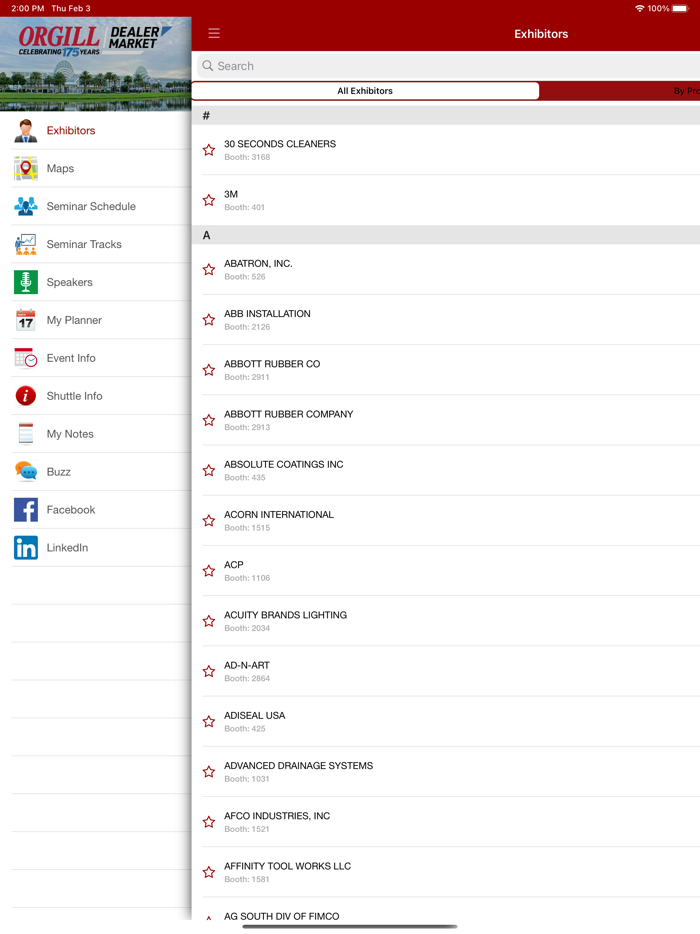Image resolution: width=700 pixels, height=934 pixels.
Task: Star ACORN INTERNATIONAL exhibitor
Action: [x=209, y=521]
